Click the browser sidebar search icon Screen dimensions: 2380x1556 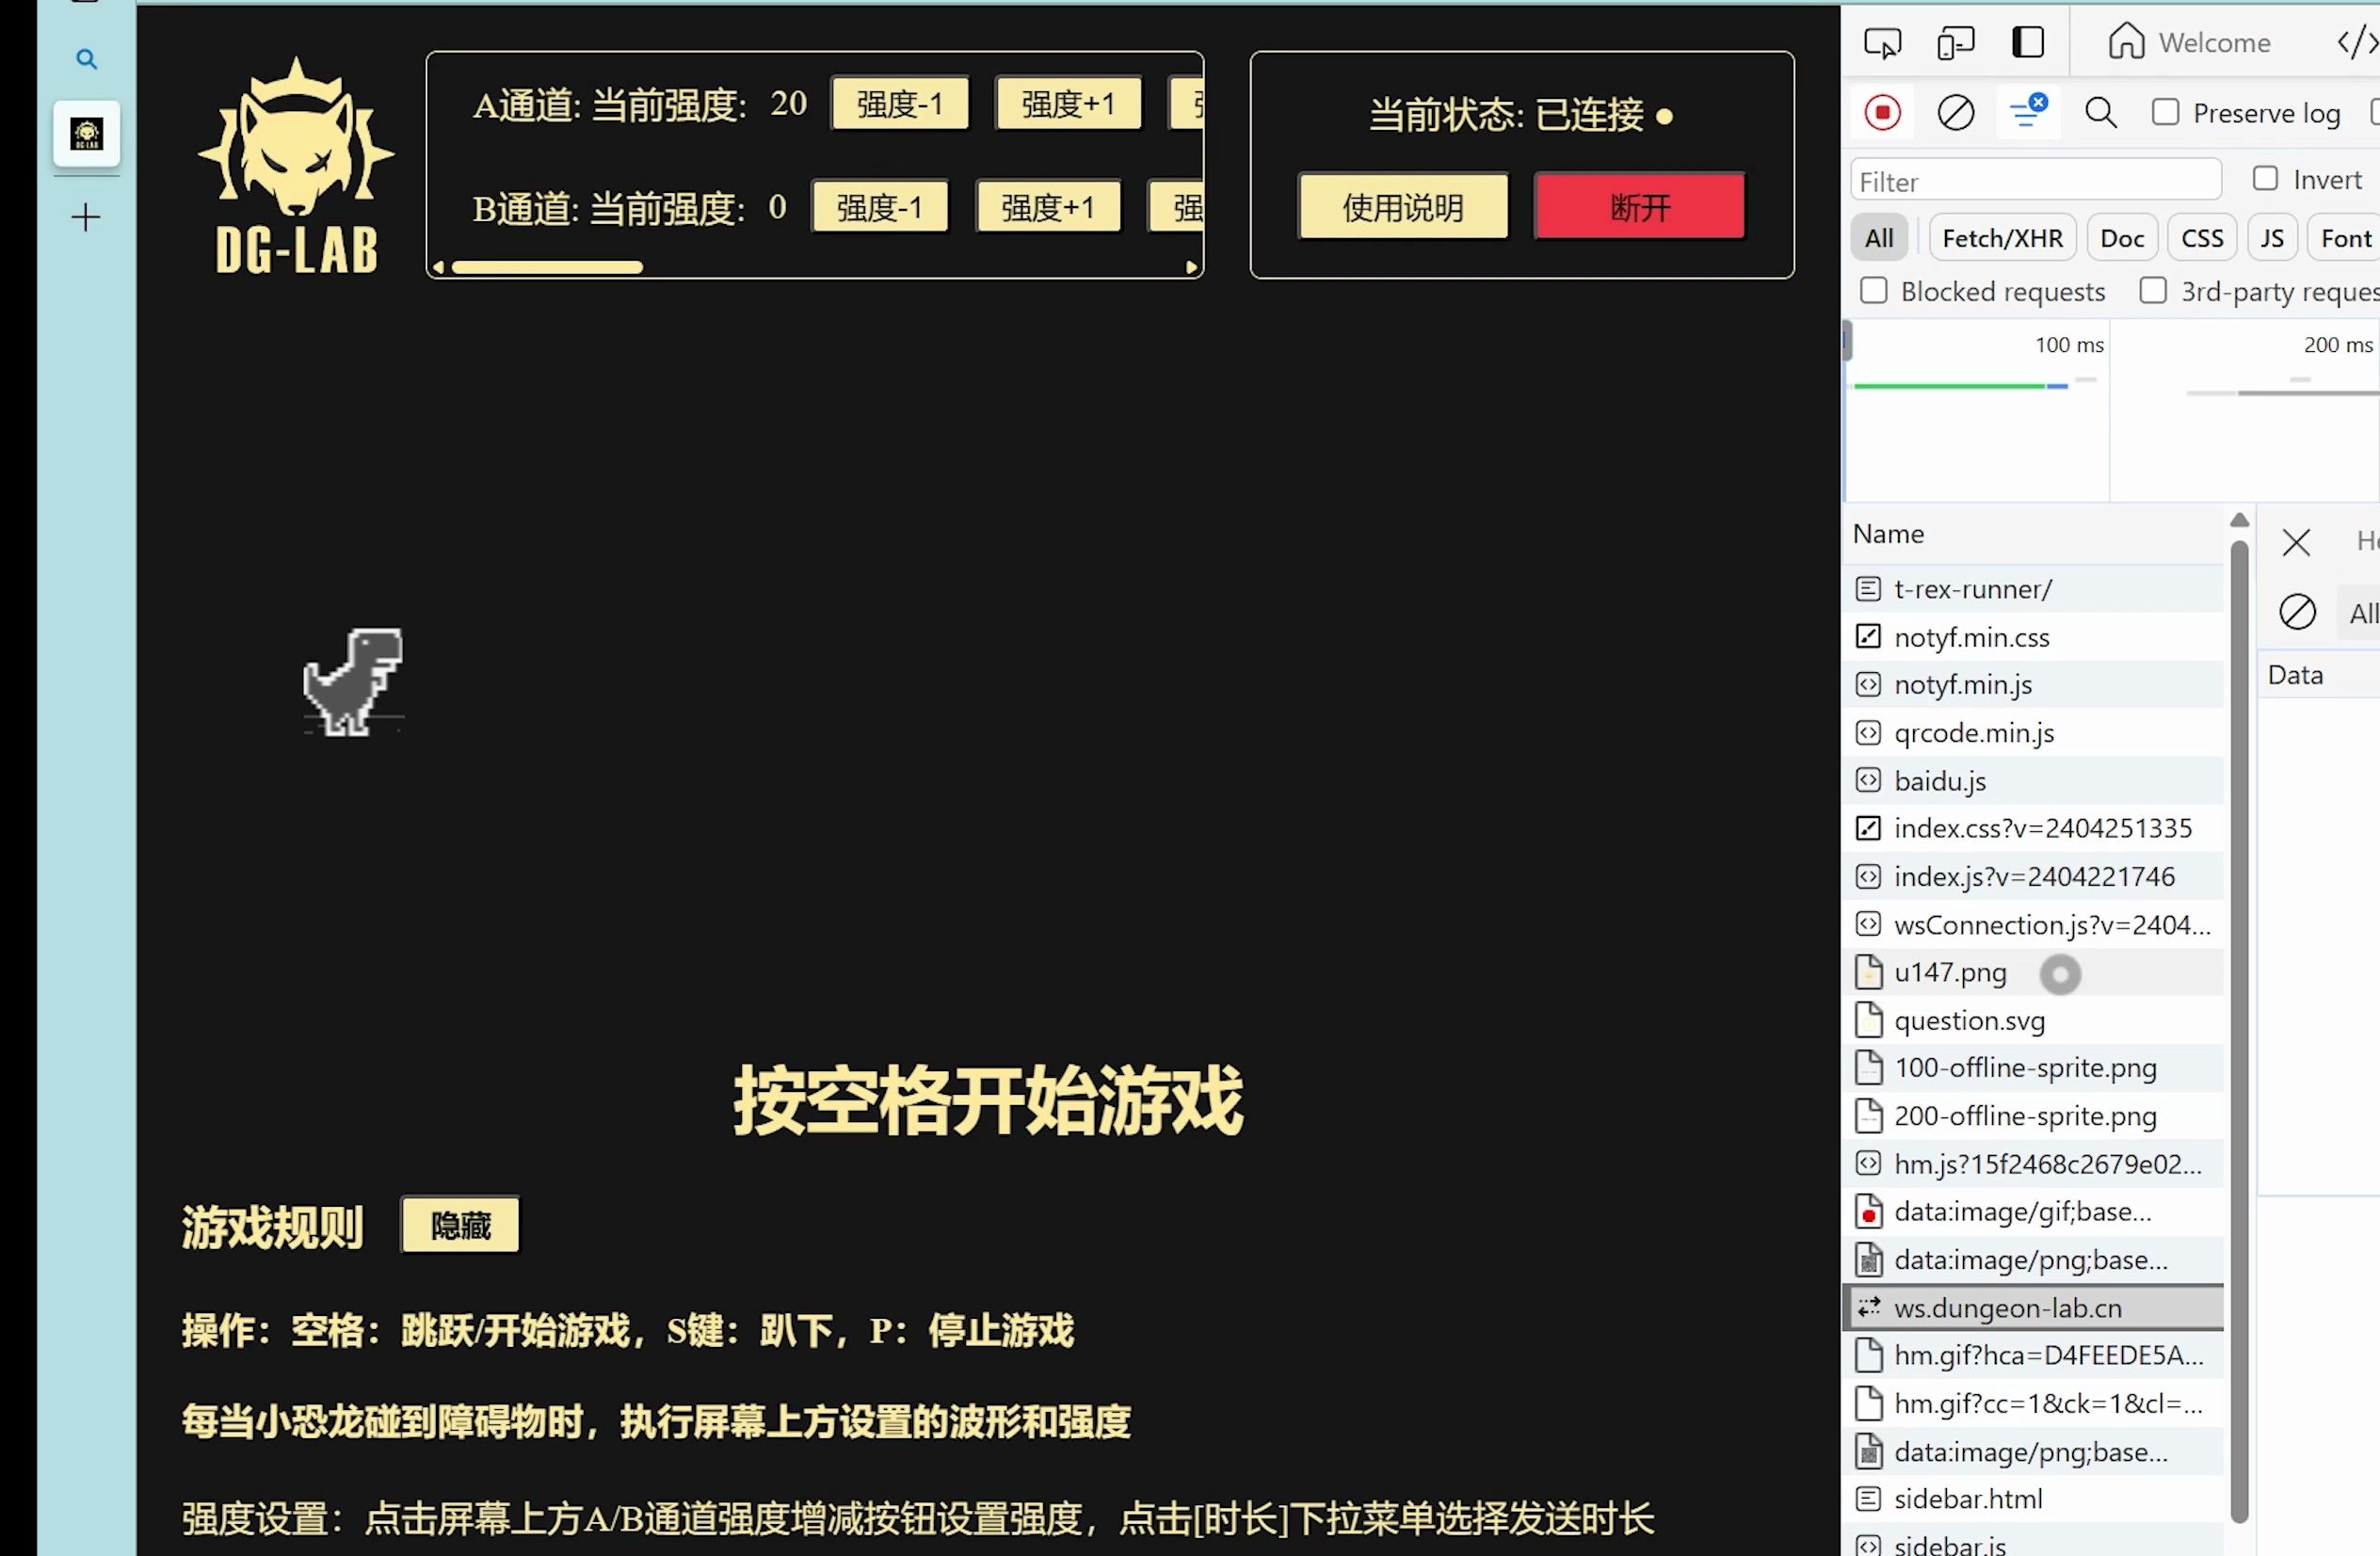click(87, 59)
